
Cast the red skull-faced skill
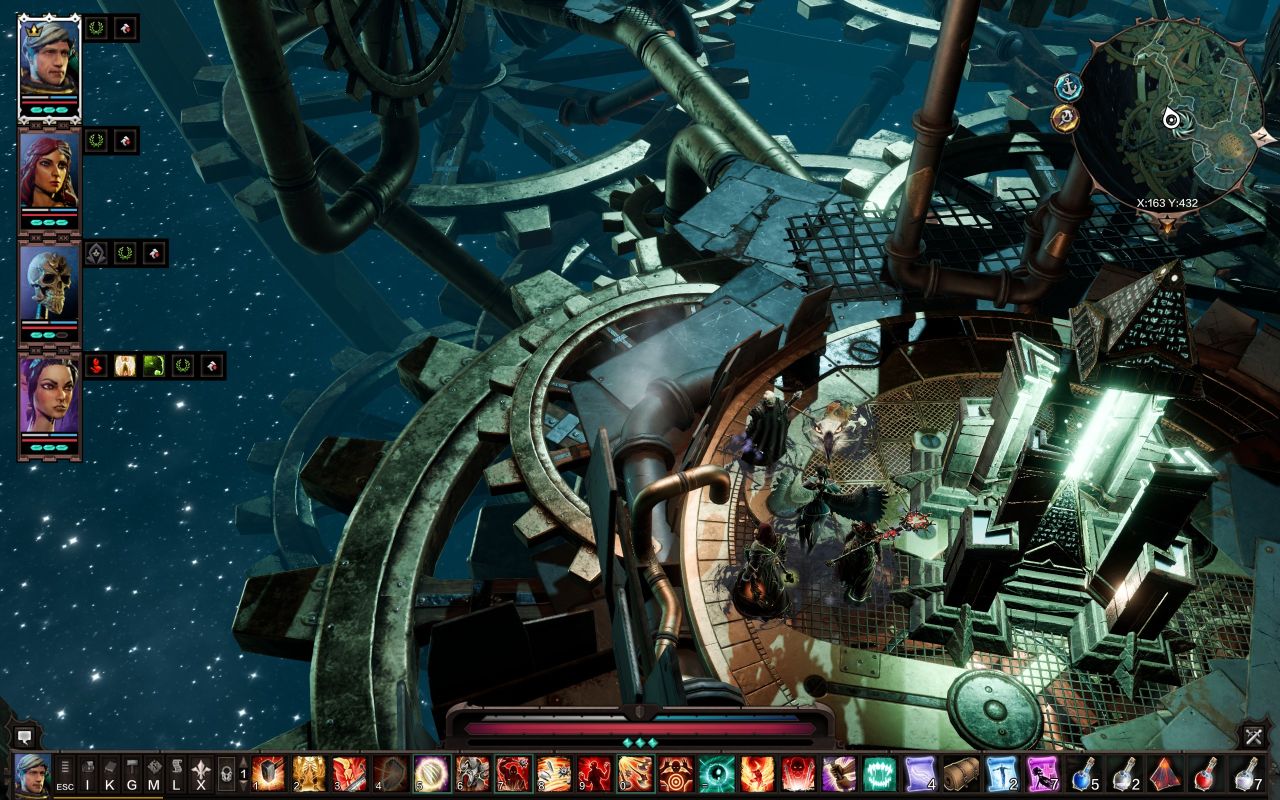tap(799, 774)
